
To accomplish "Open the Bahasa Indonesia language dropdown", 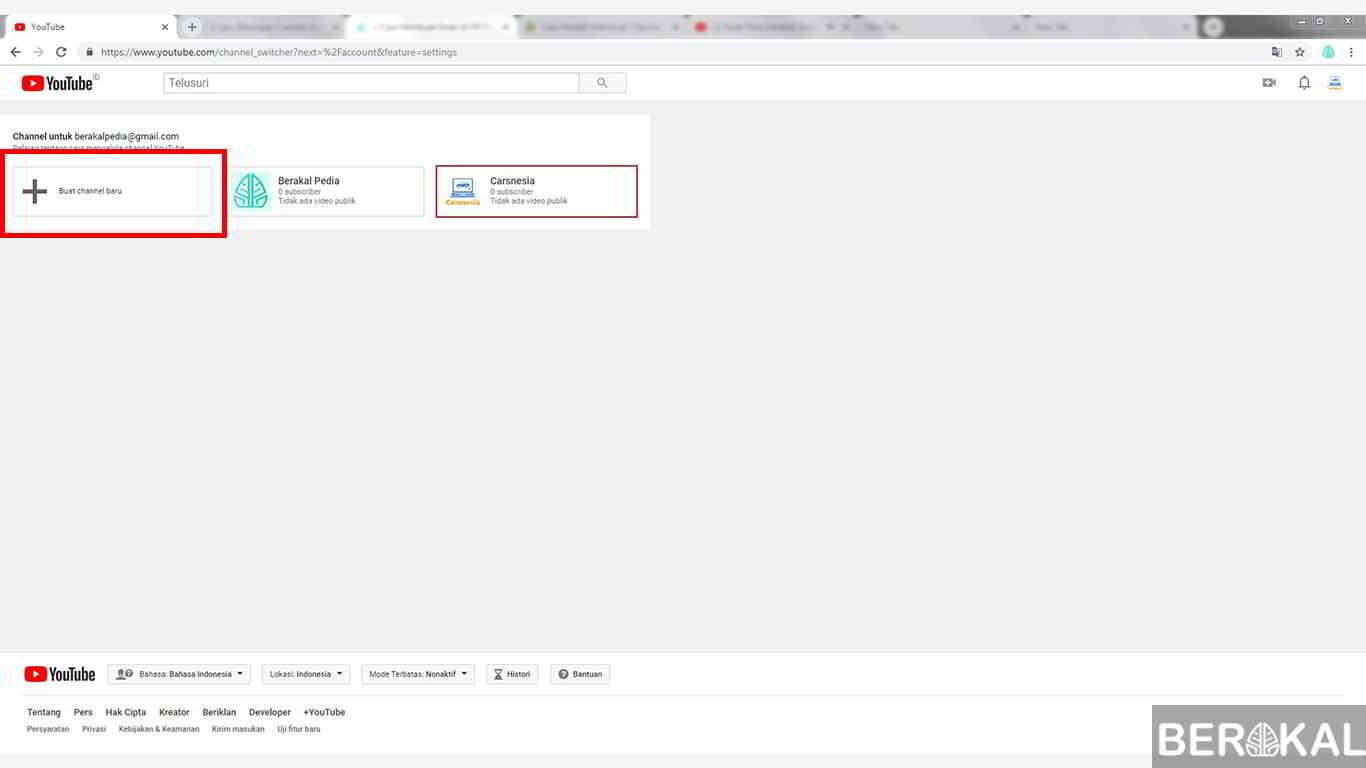I will [x=180, y=674].
